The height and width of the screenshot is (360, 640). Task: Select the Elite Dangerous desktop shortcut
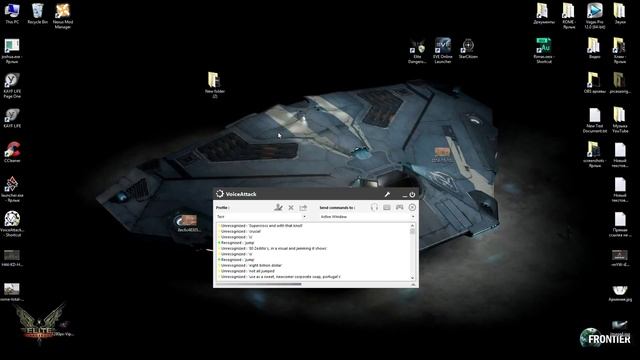pyautogui.click(x=417, y=51)
